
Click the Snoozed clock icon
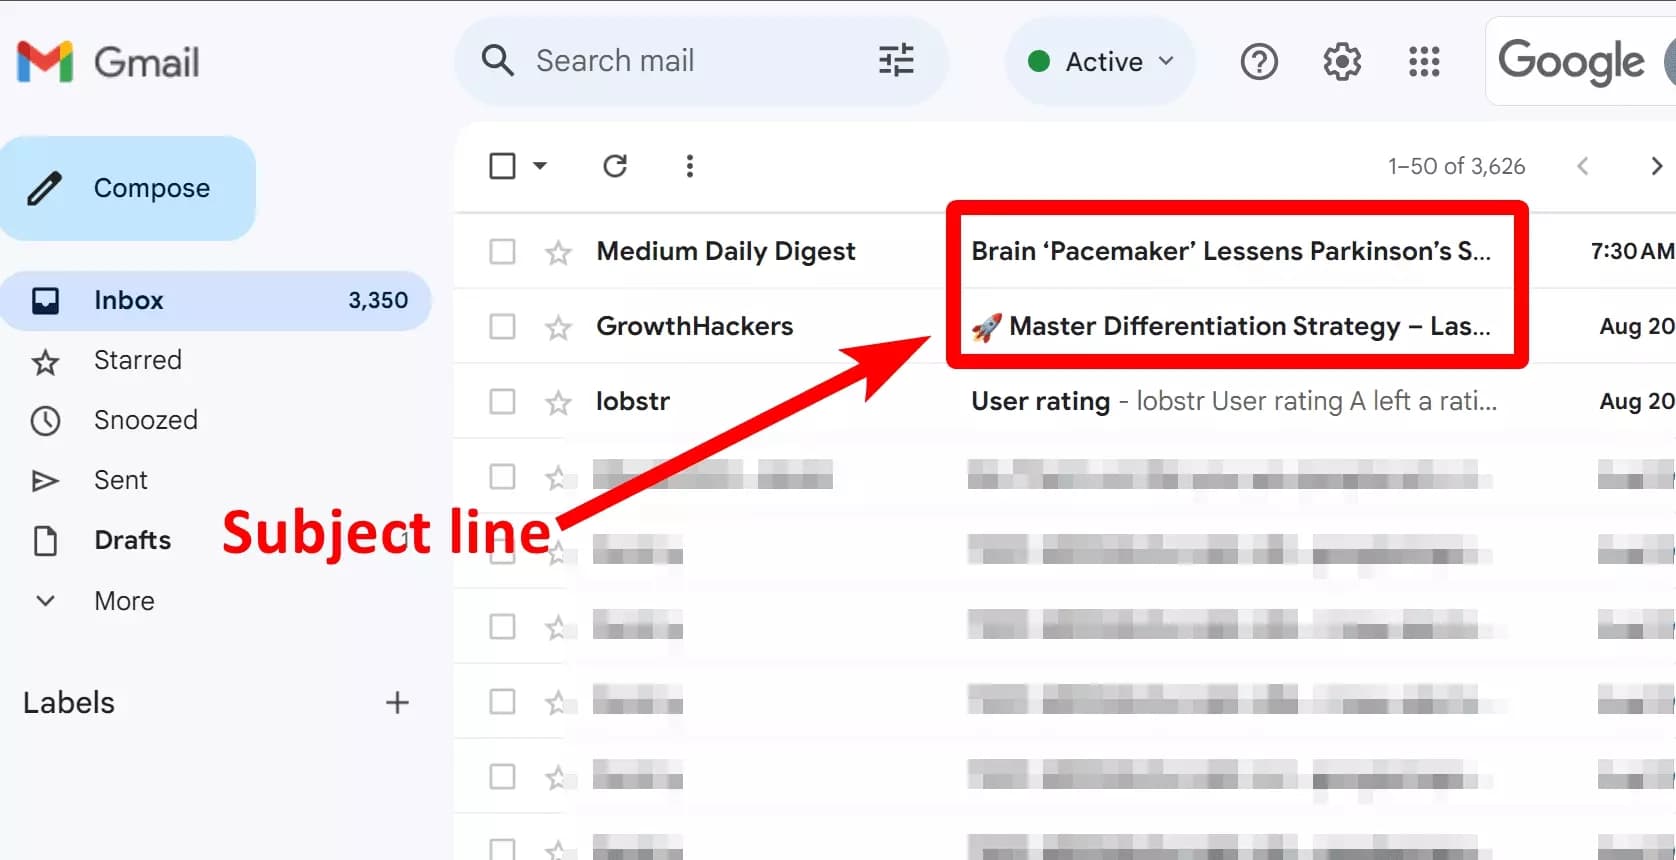45,420
